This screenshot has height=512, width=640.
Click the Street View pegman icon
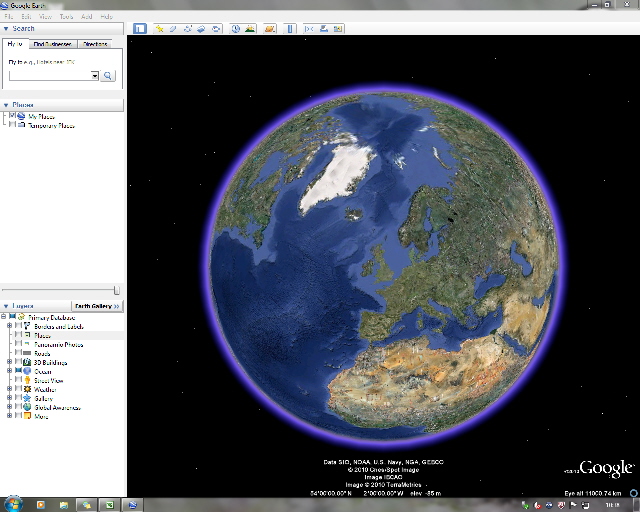click(x=27, y=380)
